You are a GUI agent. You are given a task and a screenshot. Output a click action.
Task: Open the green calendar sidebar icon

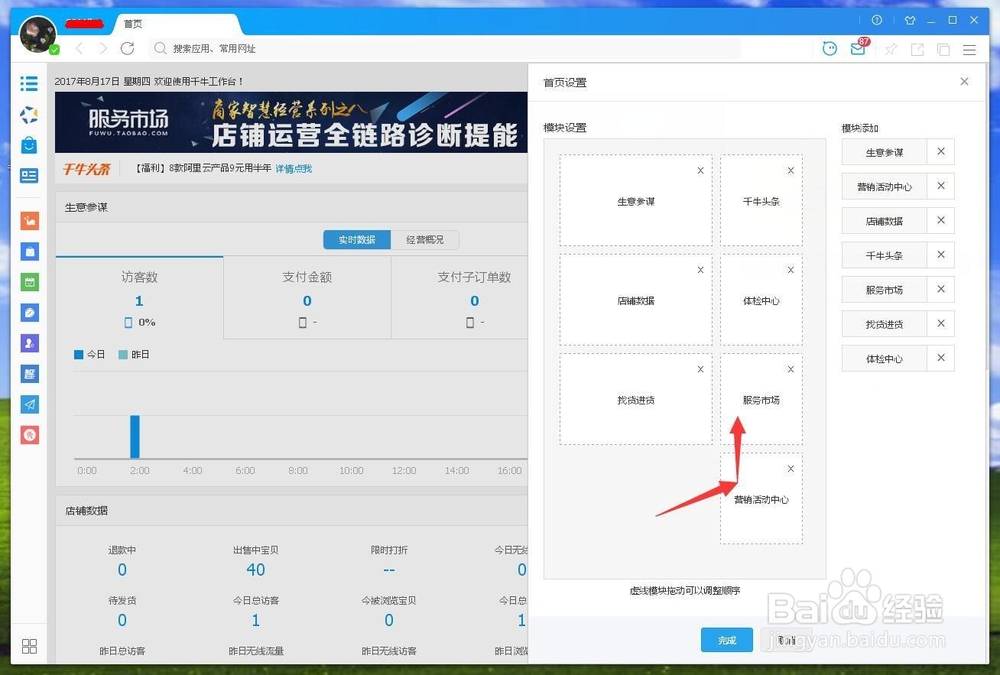29,282
